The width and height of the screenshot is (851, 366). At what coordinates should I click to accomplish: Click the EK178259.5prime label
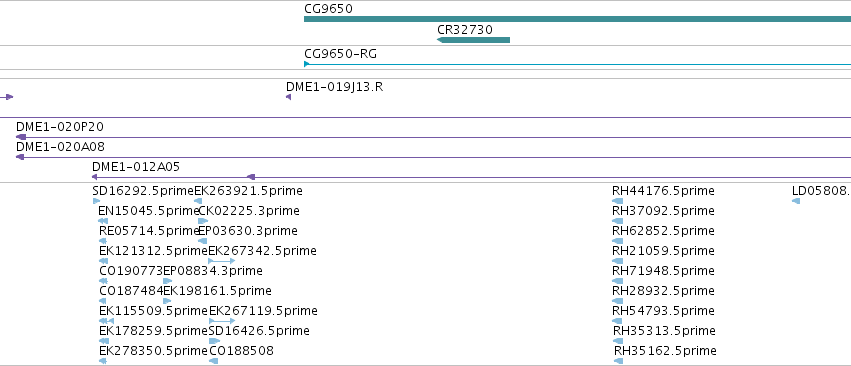pyautogui.click(x=154, y=331)
